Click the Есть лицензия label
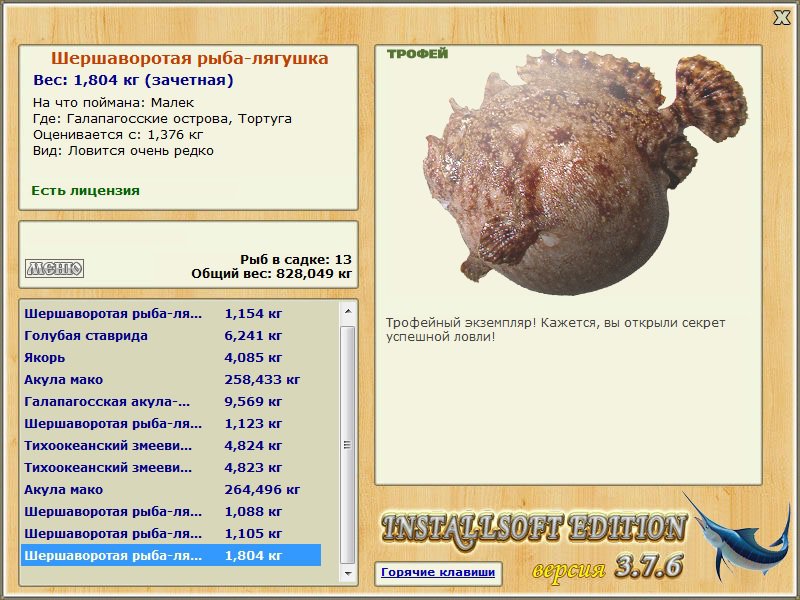 85,191
